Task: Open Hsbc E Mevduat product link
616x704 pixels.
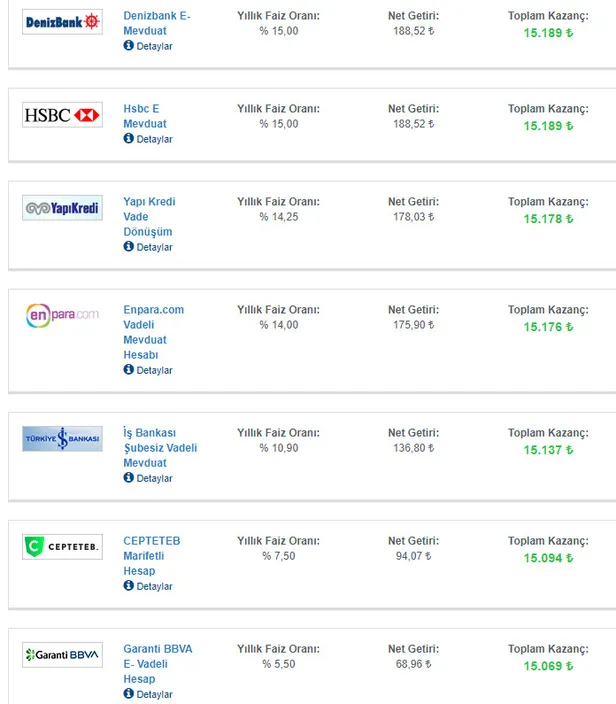Action: coord(145,116)
